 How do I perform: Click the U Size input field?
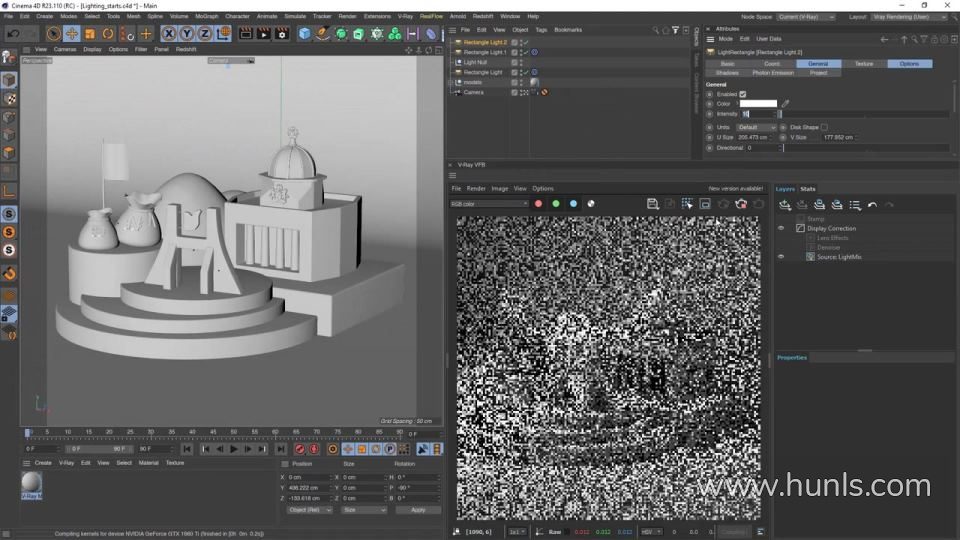tap(753, 138)
